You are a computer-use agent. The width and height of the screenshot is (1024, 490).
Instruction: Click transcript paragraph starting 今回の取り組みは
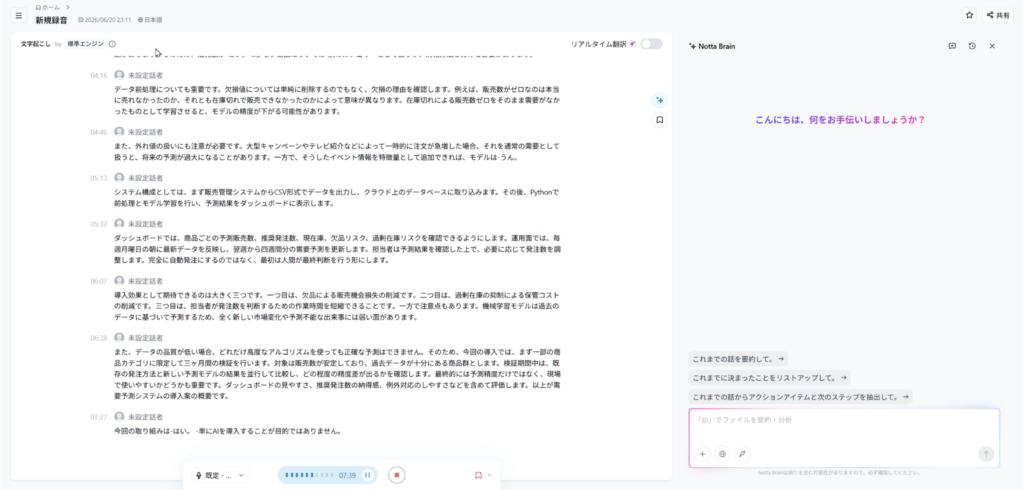(228, 431)
